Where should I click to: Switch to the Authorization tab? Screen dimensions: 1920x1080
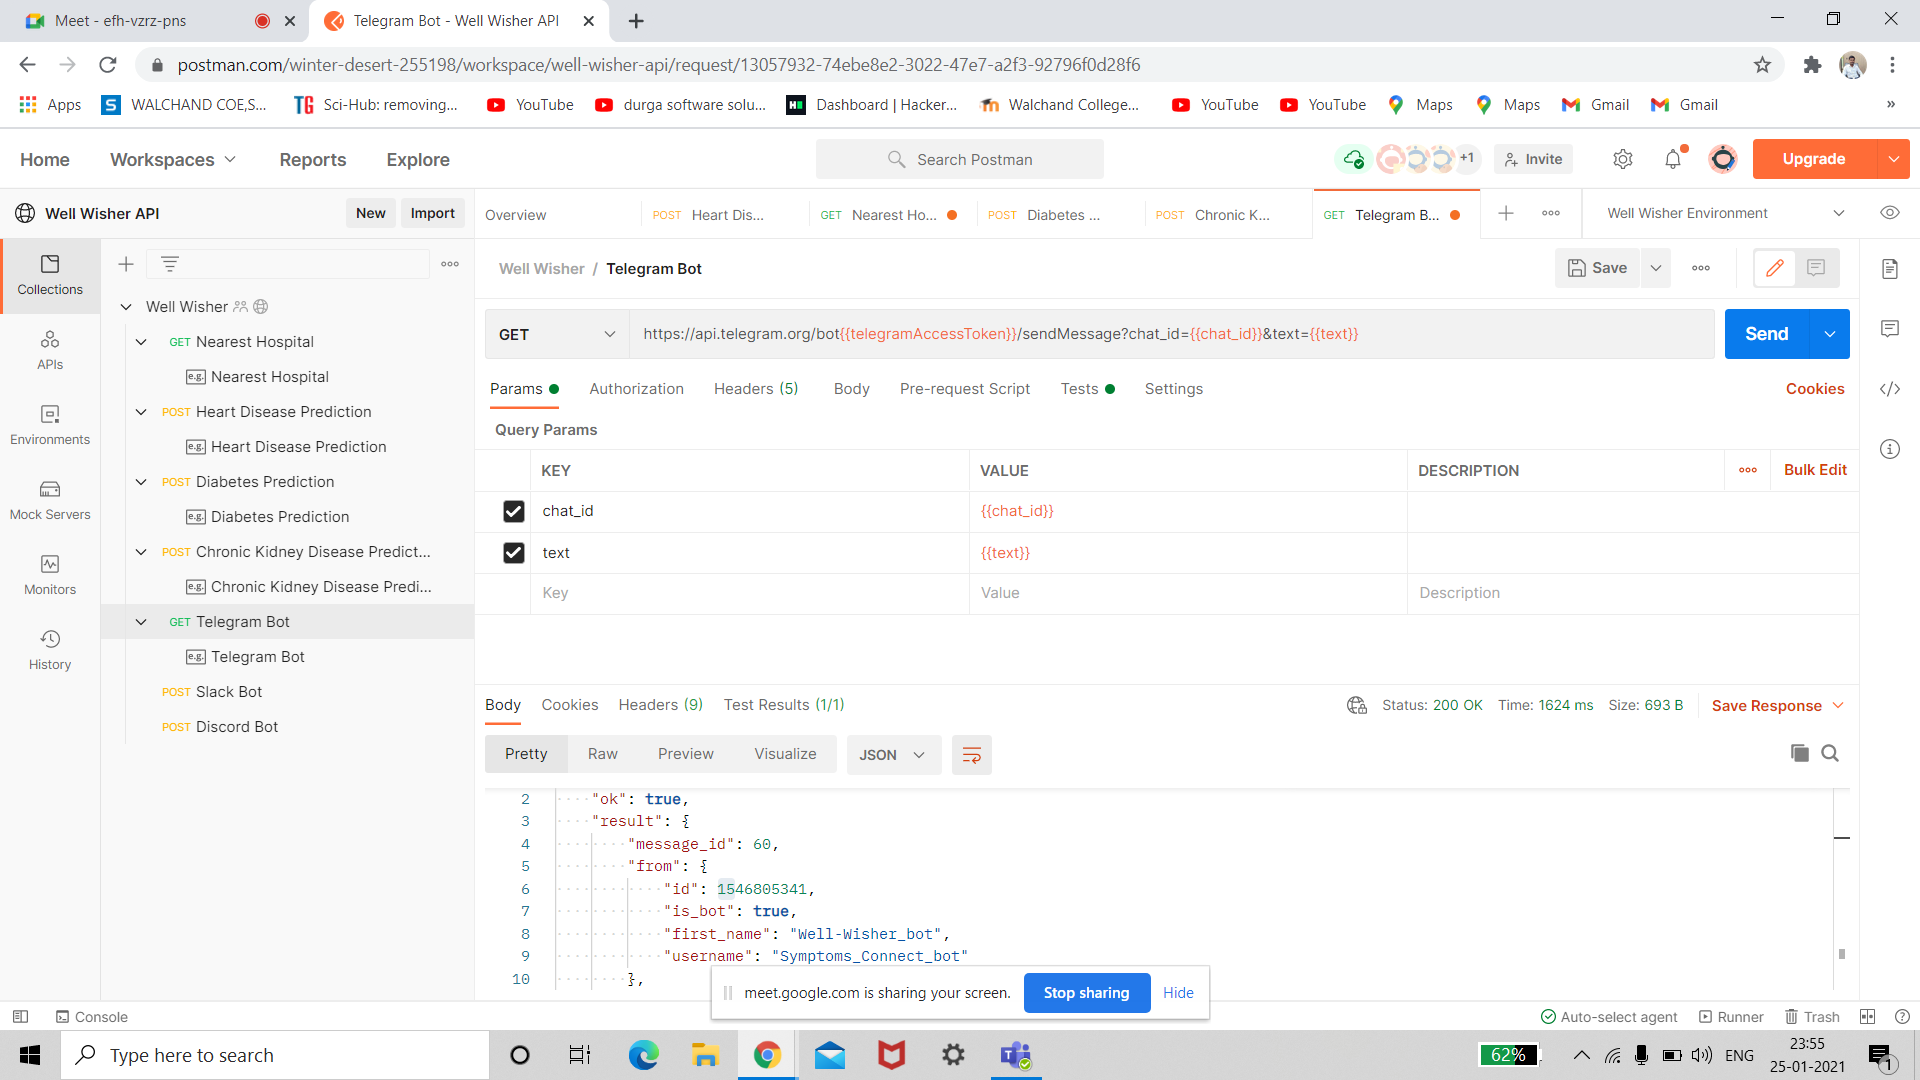[636, 389]
